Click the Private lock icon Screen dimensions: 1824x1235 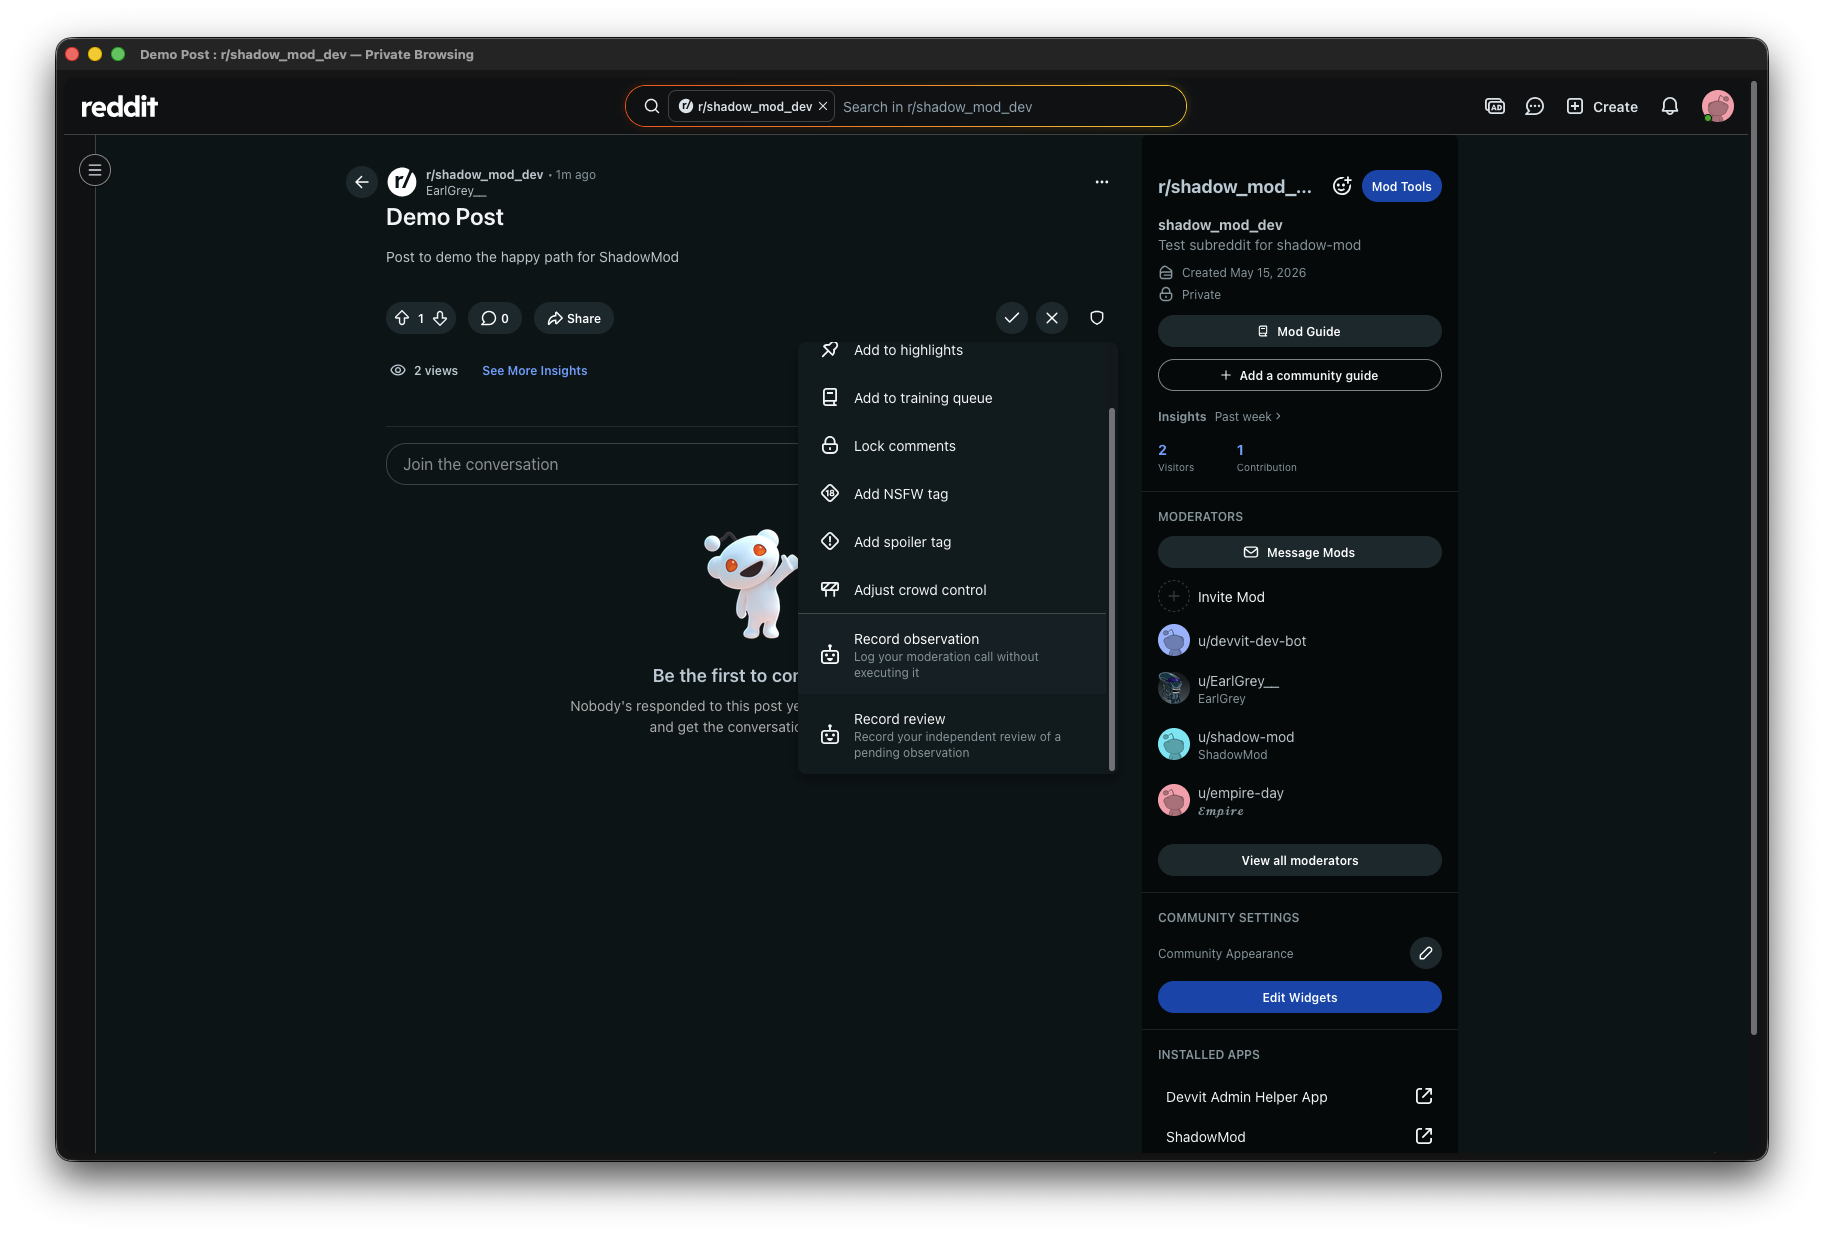[1165, 294]
